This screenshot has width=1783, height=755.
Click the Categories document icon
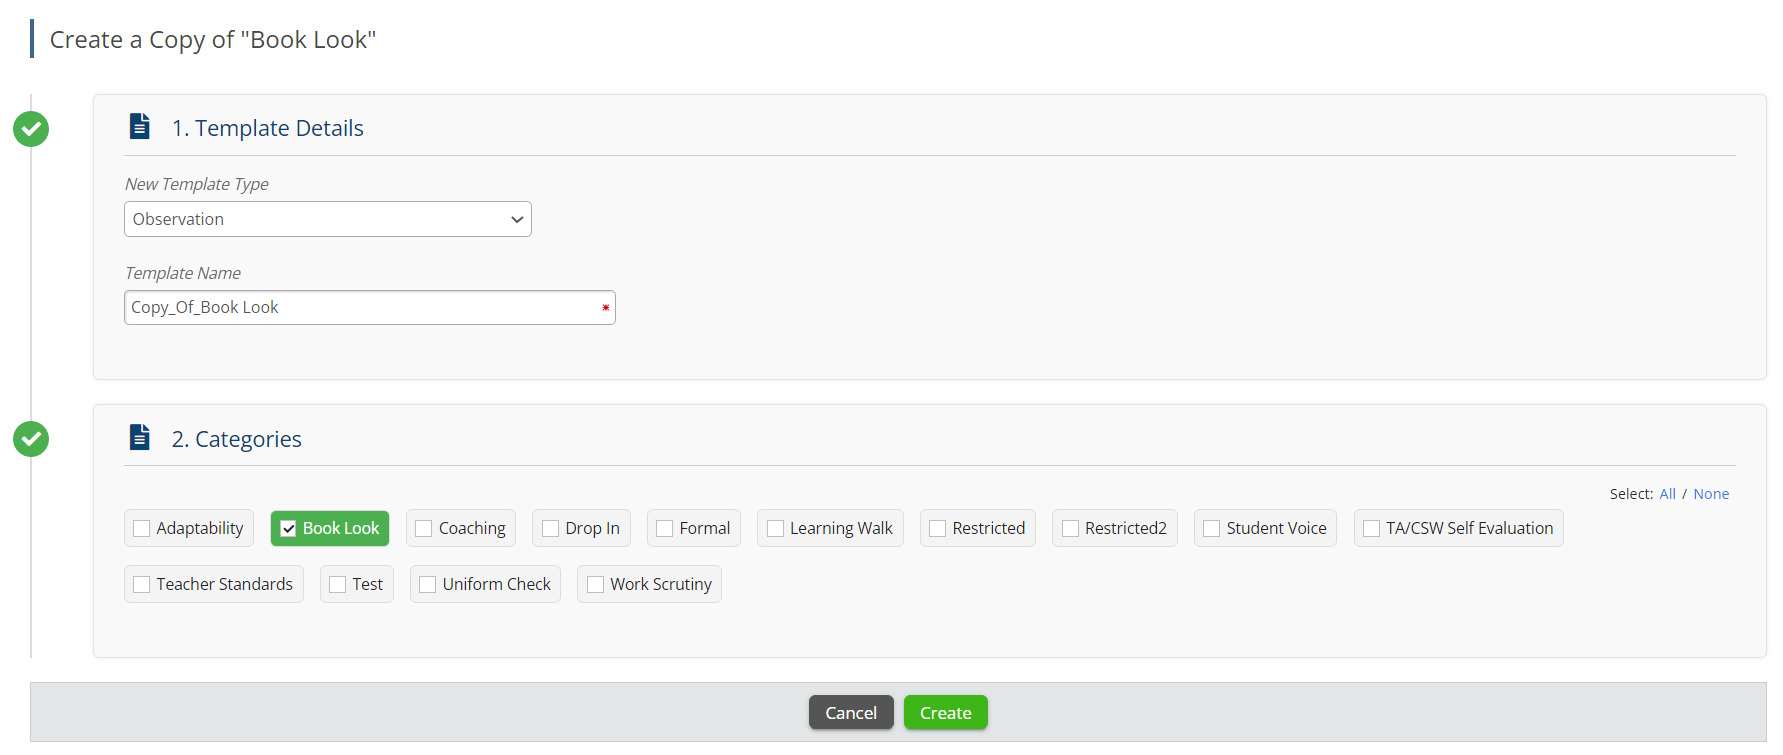pyautogui.click(x=140, y=438)
